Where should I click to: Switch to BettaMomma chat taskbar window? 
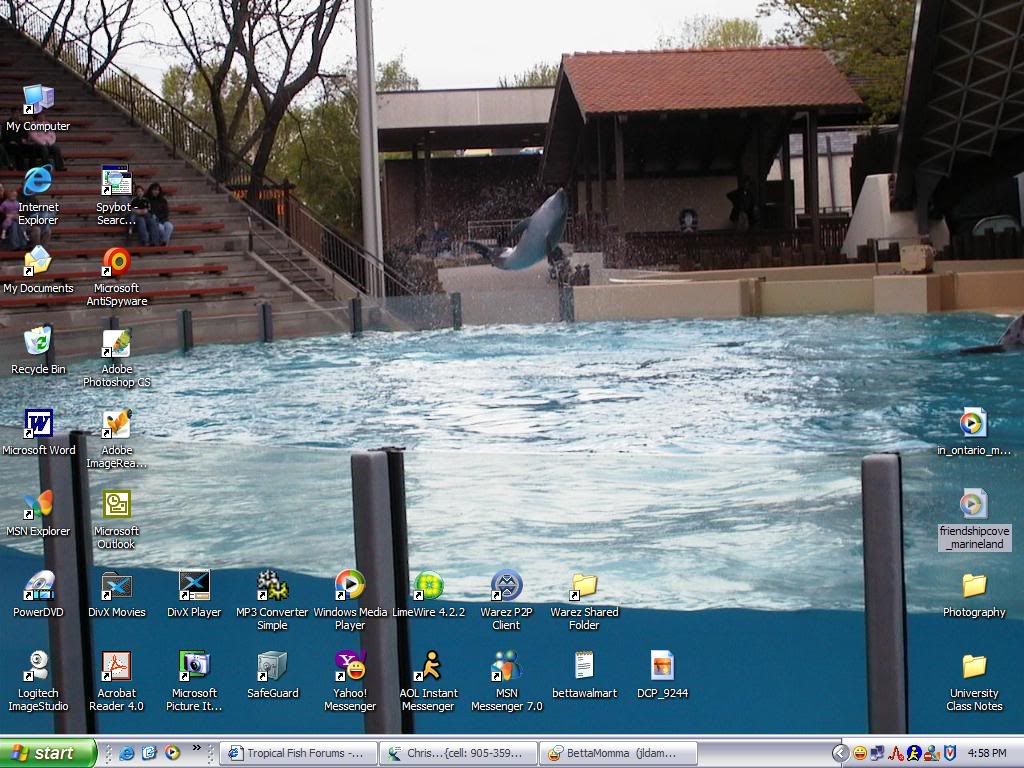point(618,753)
